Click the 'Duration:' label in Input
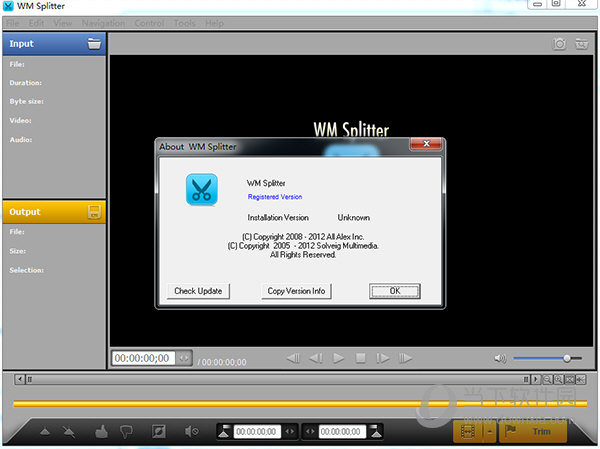Screen dimensions: 600x449 click(26, 83)
